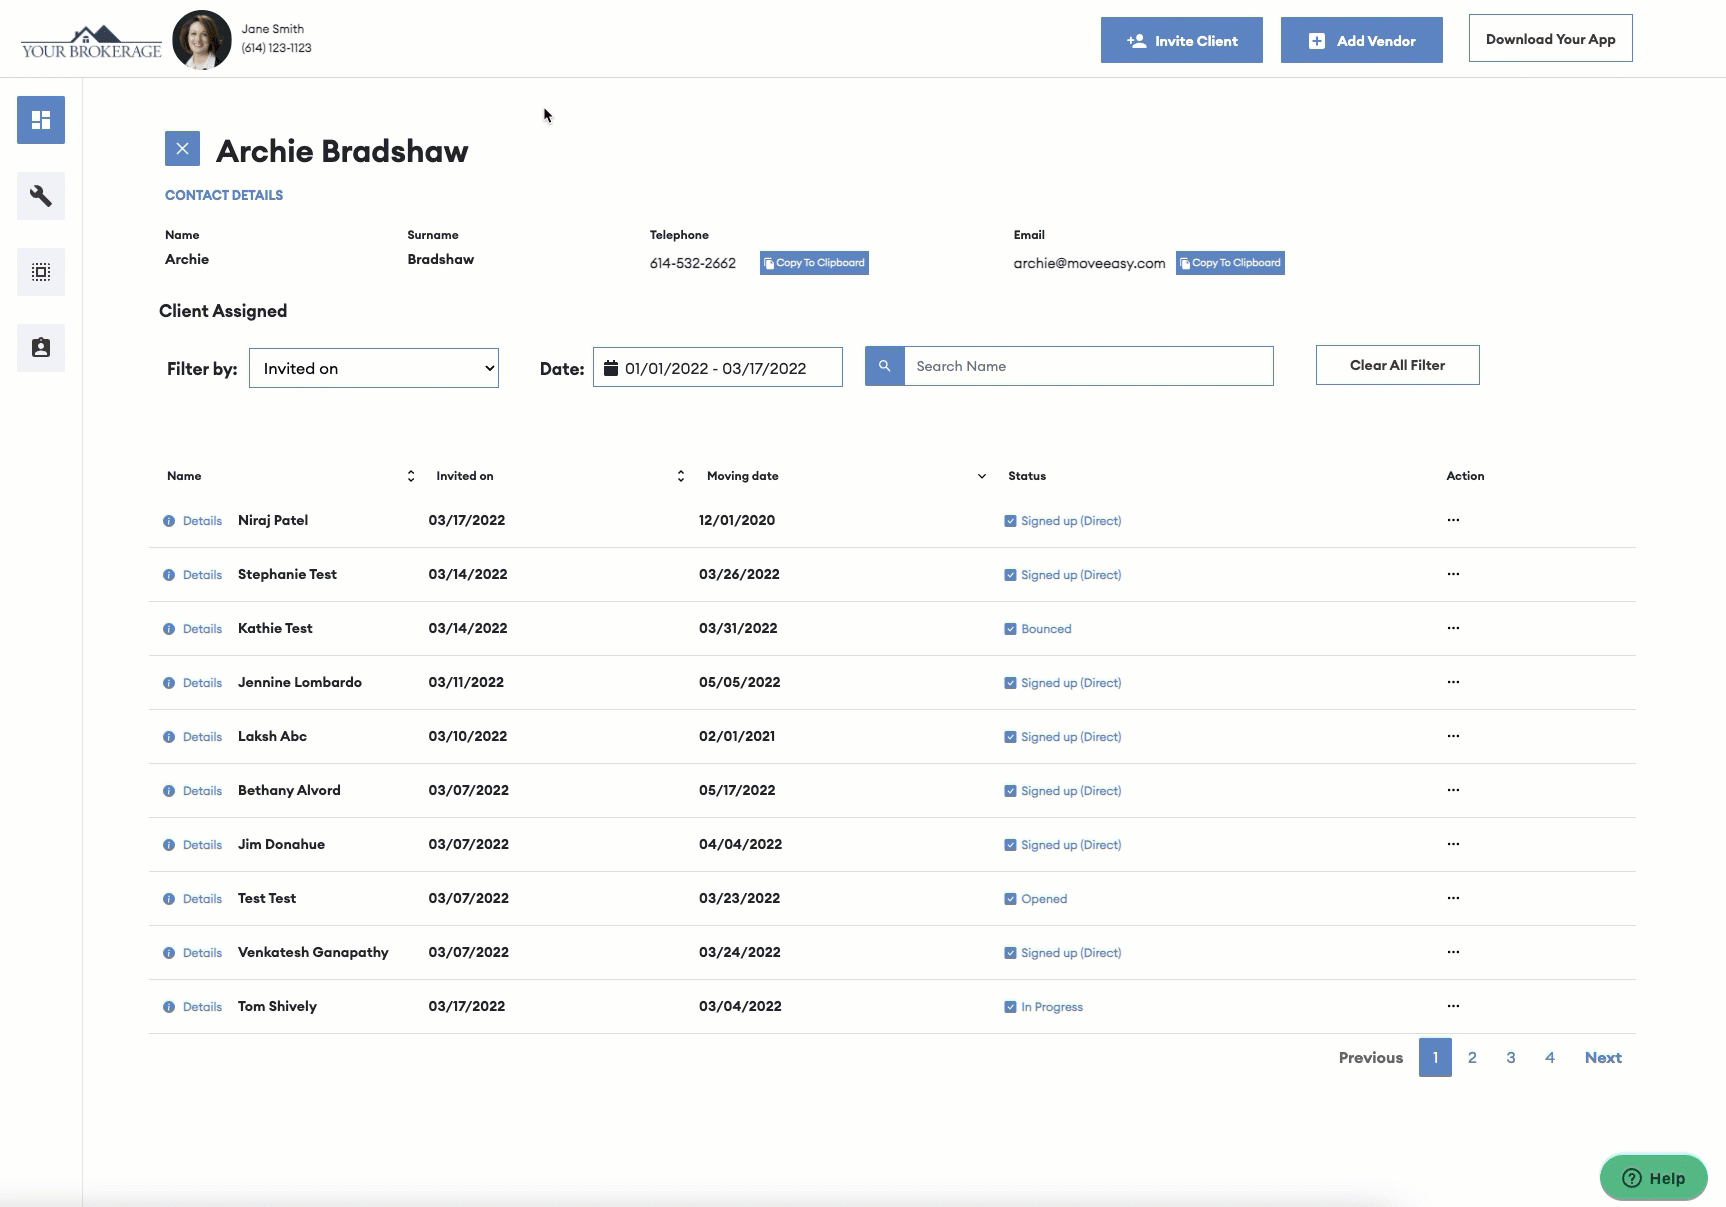The height and width of the screenshot is (1207, 1726).
Task: Toggle status checkbox for Jim Donahue
Action: click(x=1010, y=845)
